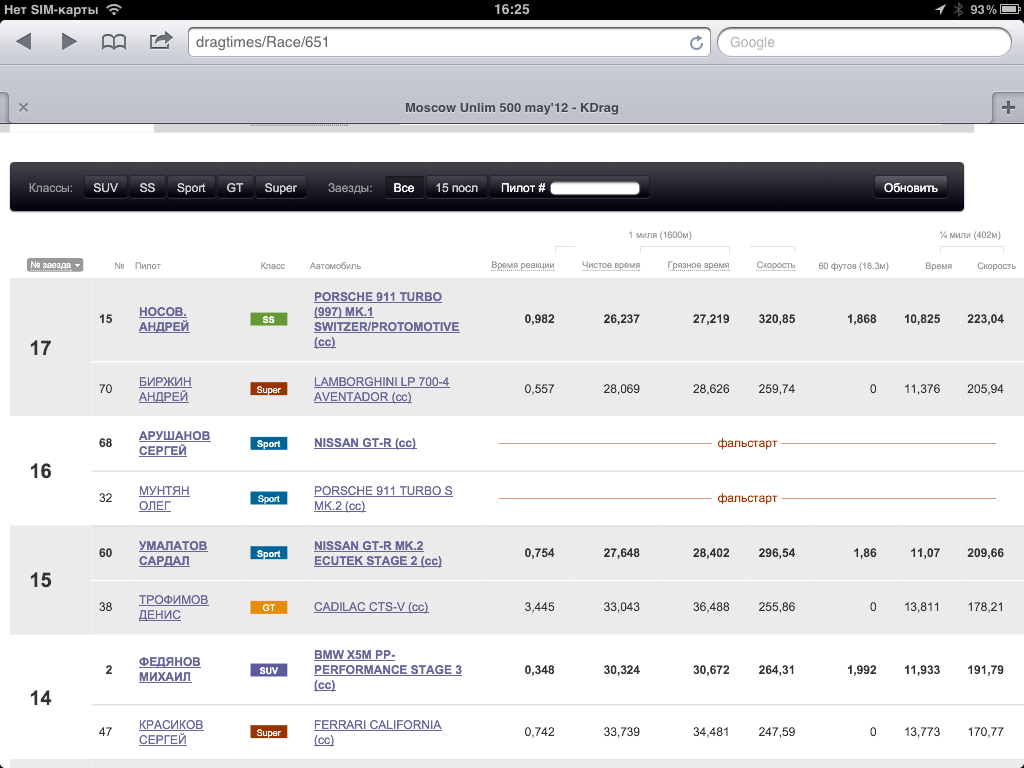Open Porsche 911 Turbo S MK.2 link
The width and height of the screenshot is (1024, 768).
[x=383, y=498]
